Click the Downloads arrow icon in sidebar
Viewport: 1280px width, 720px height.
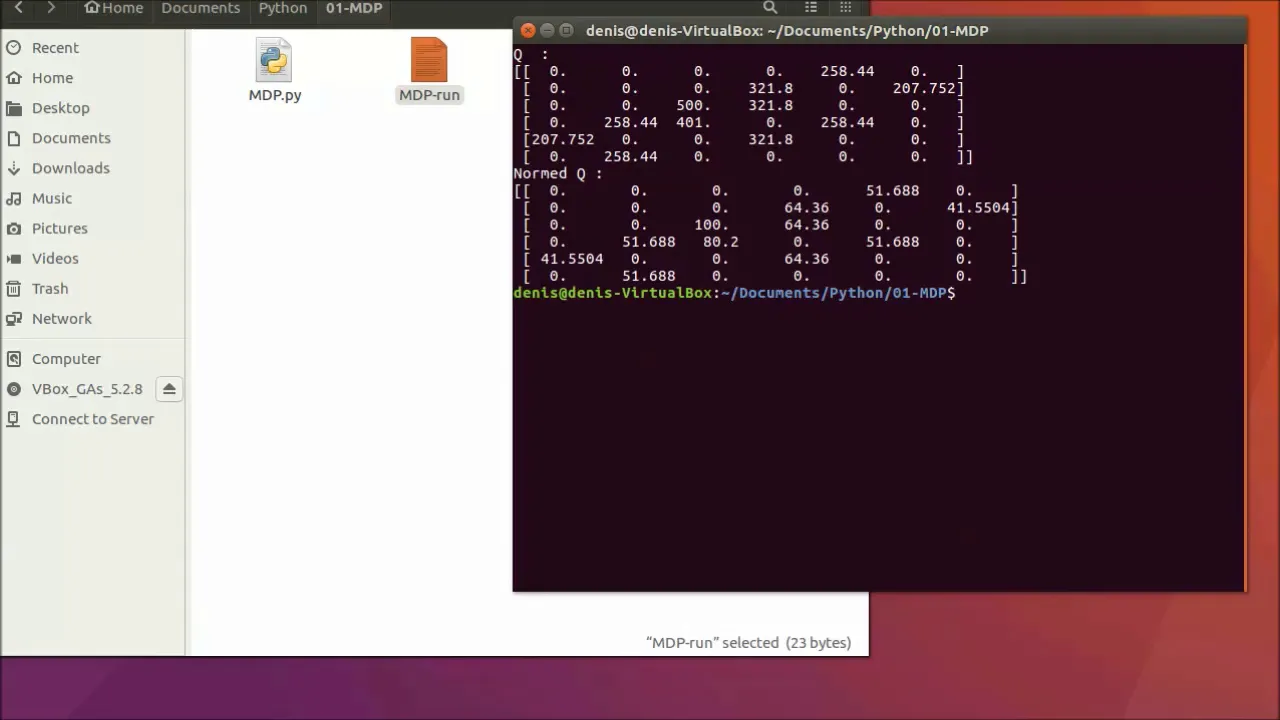[x=14, y=168]
